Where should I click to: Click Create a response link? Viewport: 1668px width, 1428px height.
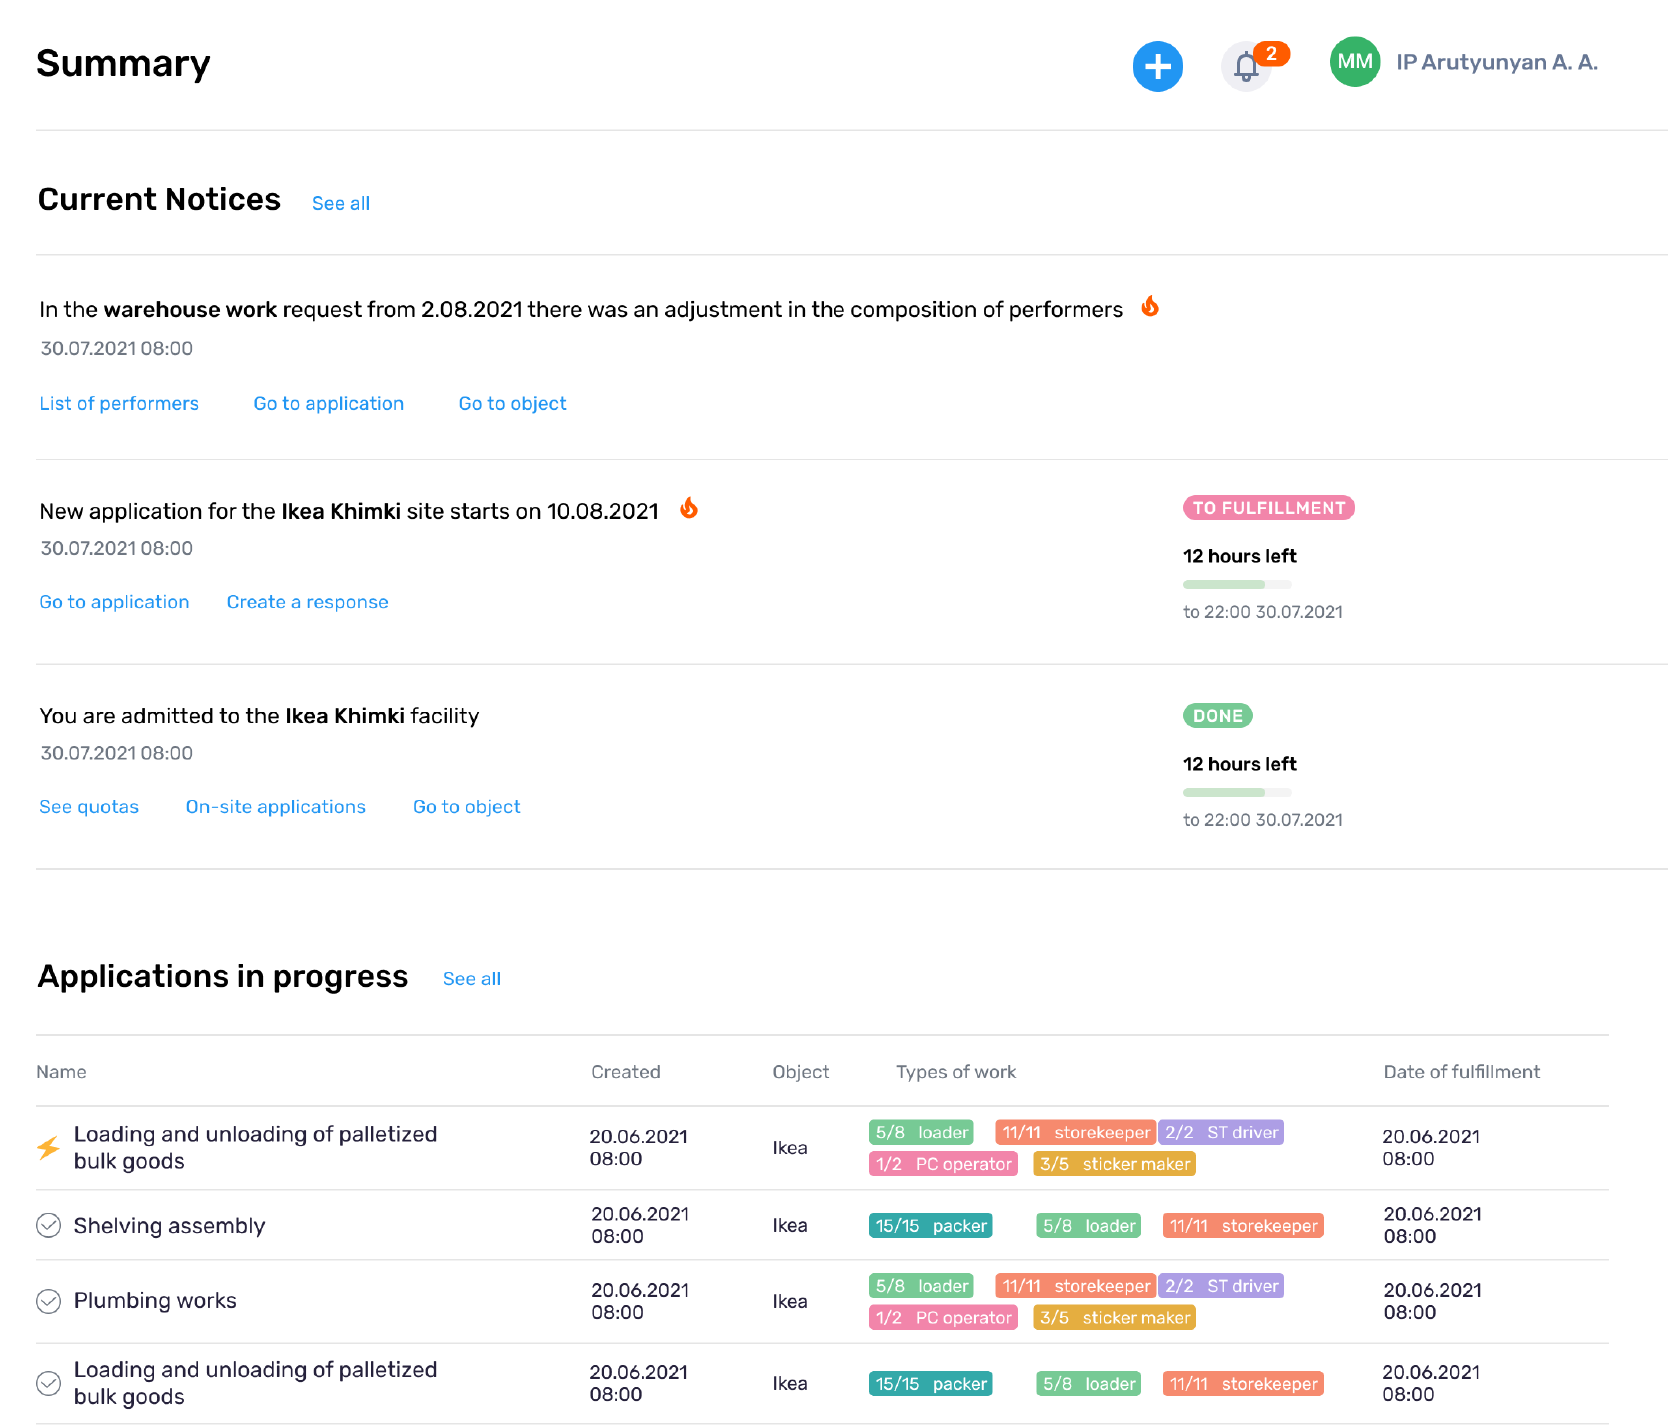pos(307,602)
